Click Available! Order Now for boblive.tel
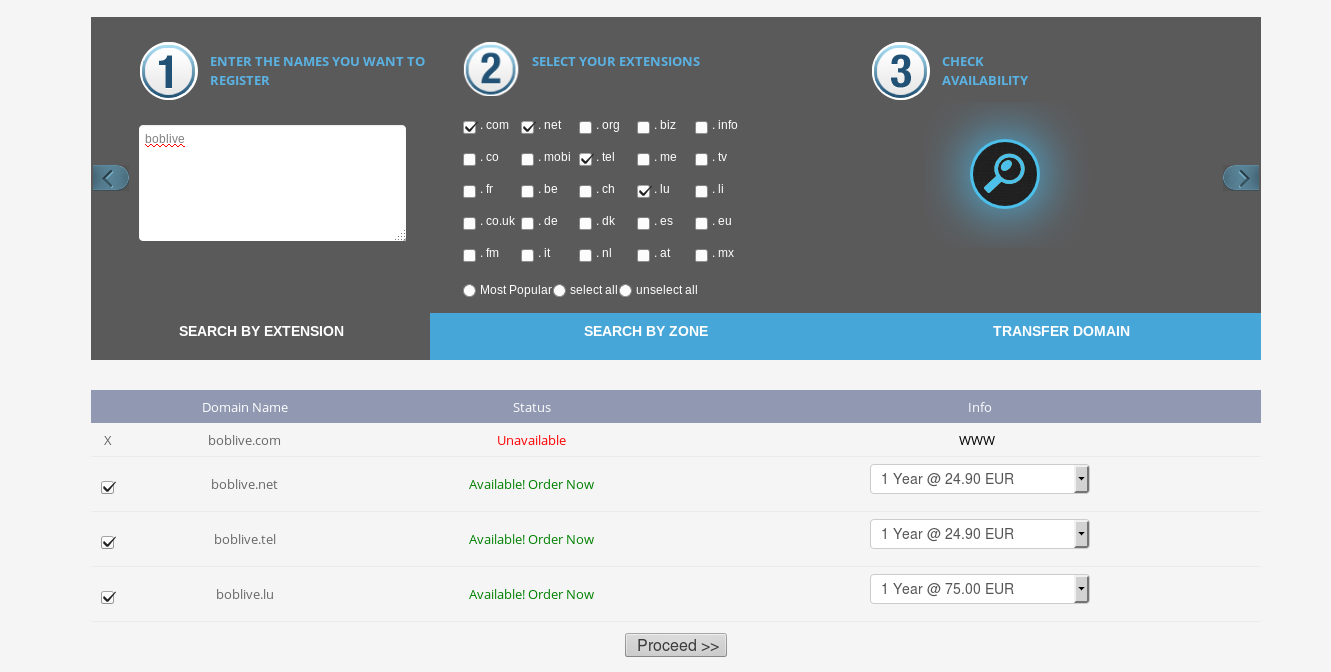The height and width of the screenshot is (672, 1331). (x=532, y=539)
